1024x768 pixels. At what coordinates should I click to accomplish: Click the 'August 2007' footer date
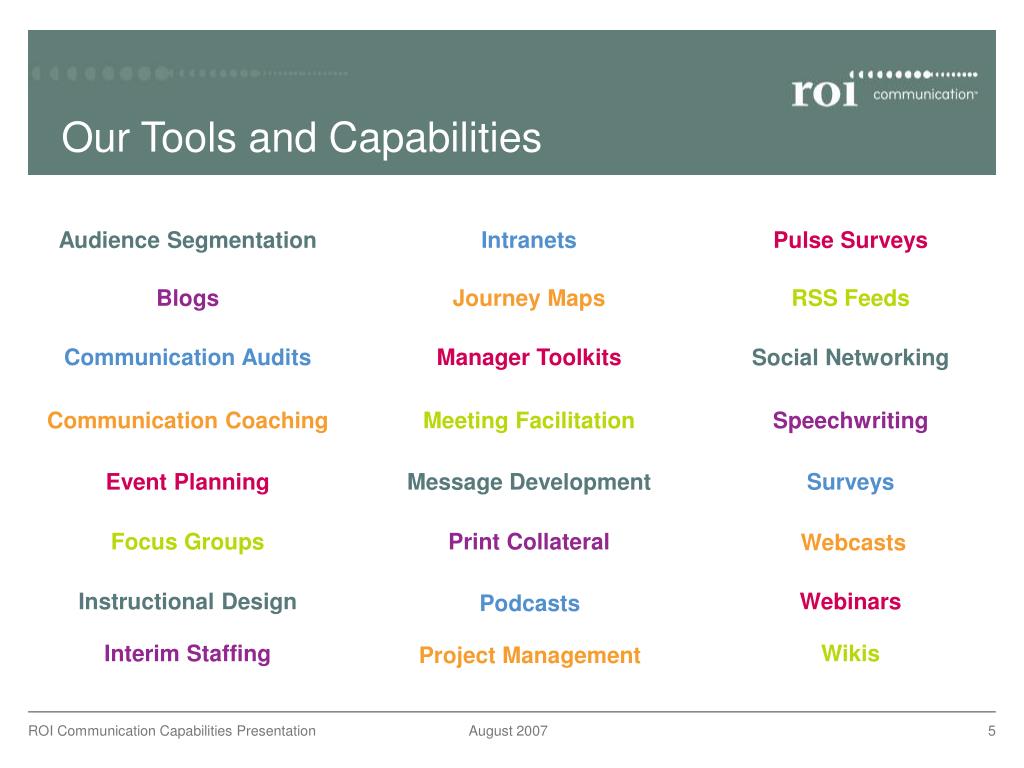click(x=508, y=731)
